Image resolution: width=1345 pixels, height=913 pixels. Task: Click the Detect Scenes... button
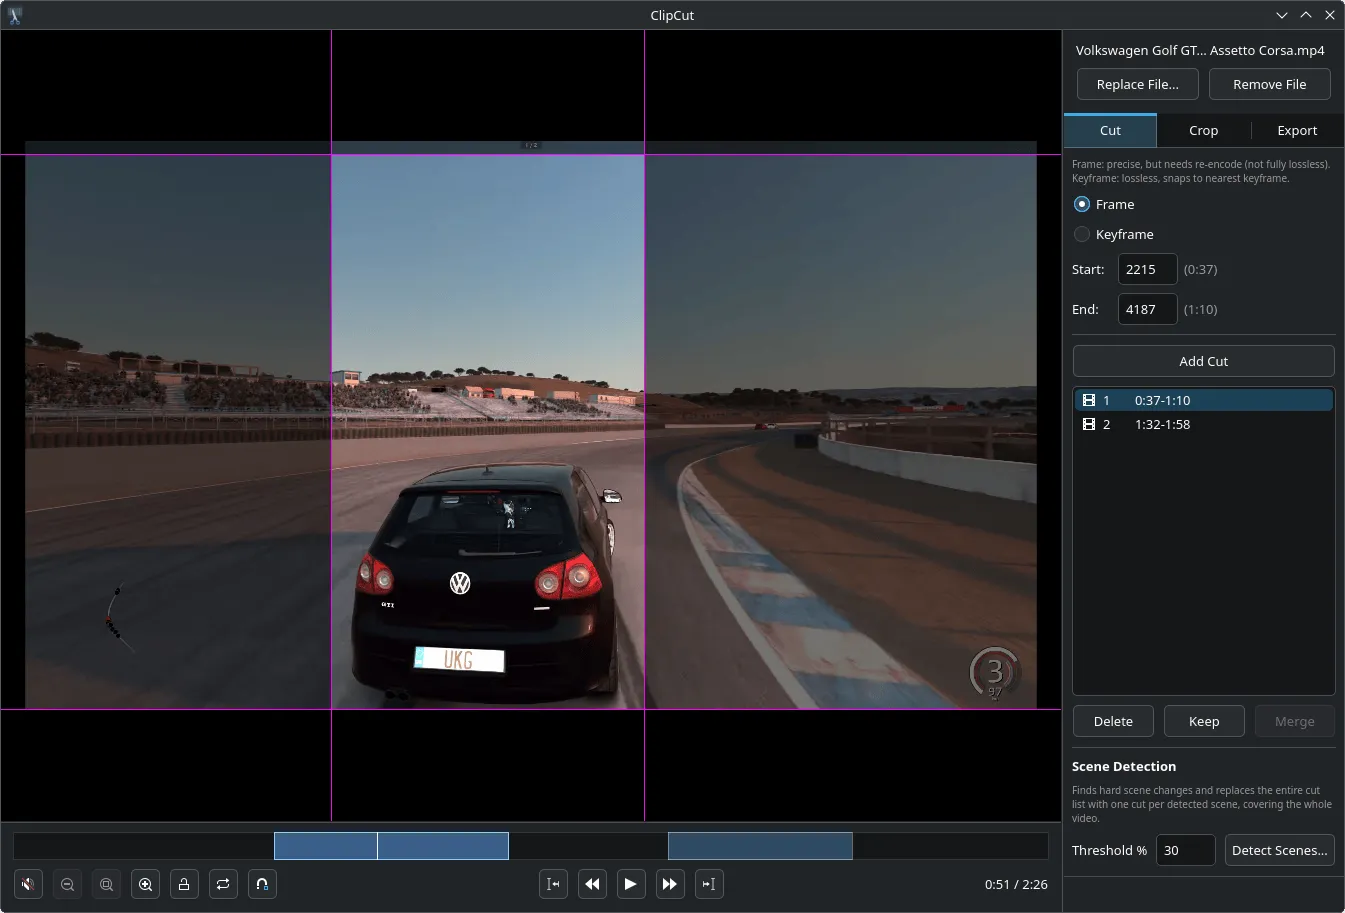coord(1280,850)
